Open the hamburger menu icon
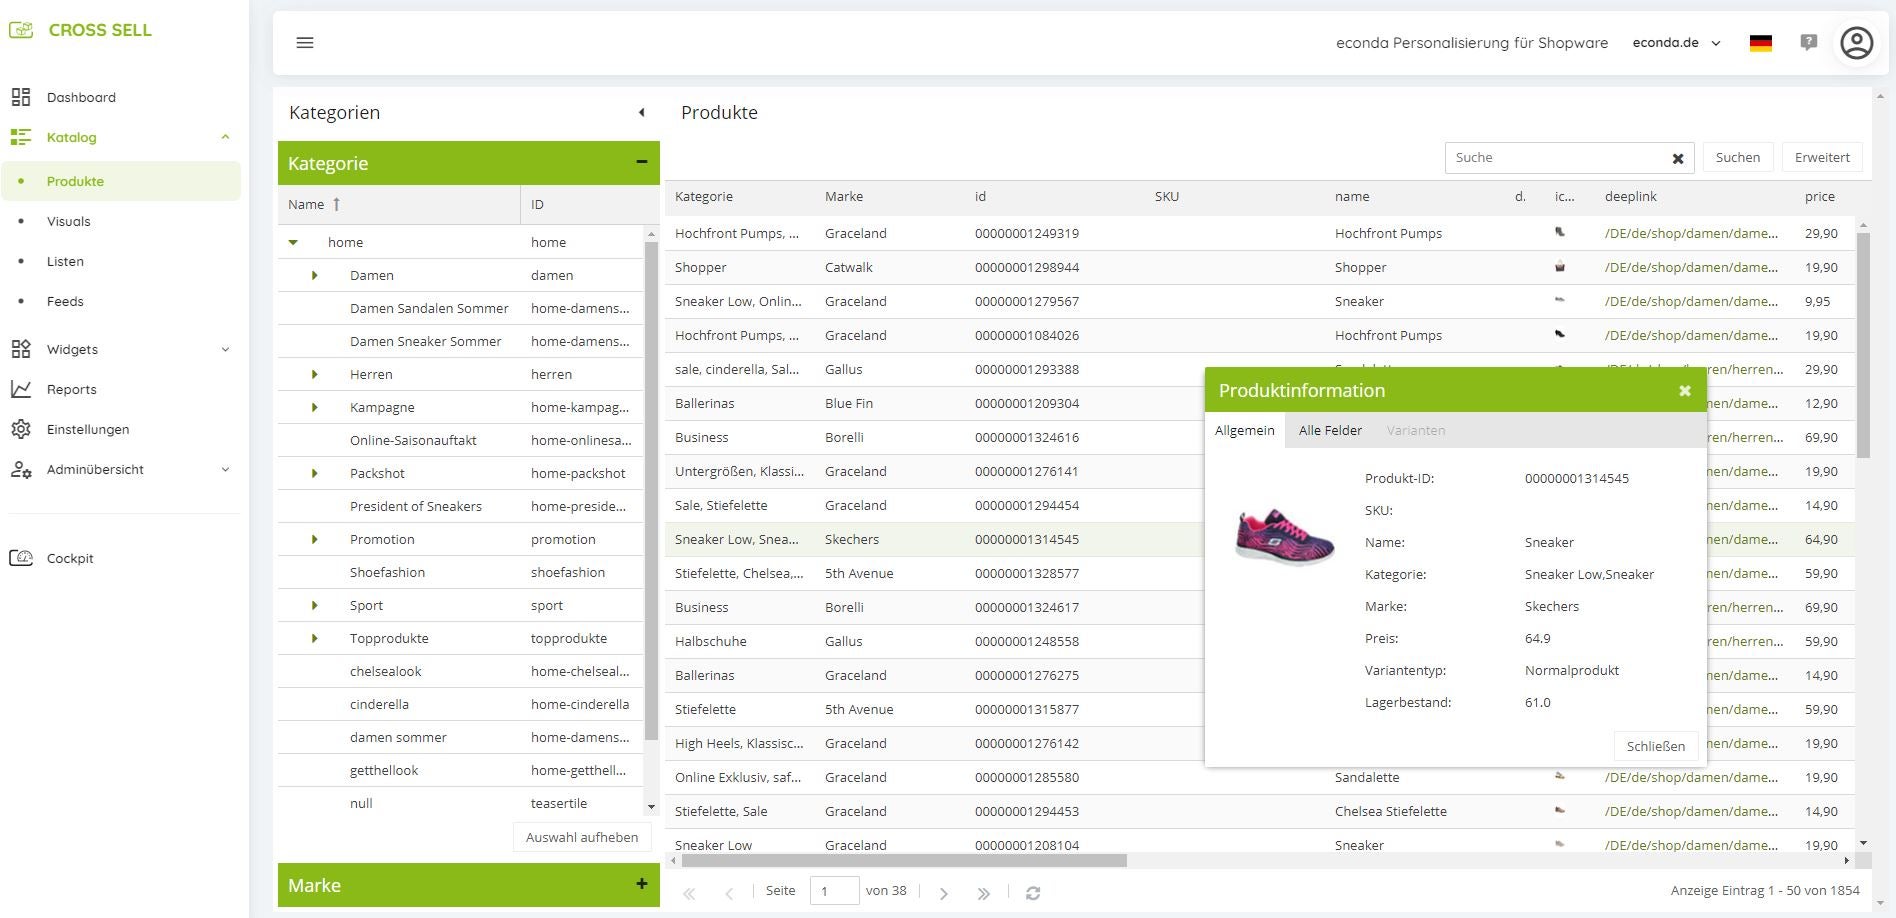The height and width of the screenshot is (918, 1896). point(305,43)
